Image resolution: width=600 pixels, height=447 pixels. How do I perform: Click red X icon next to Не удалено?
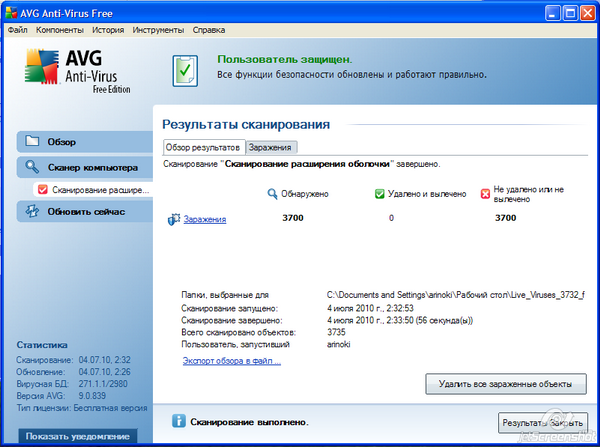coord(485,194)
